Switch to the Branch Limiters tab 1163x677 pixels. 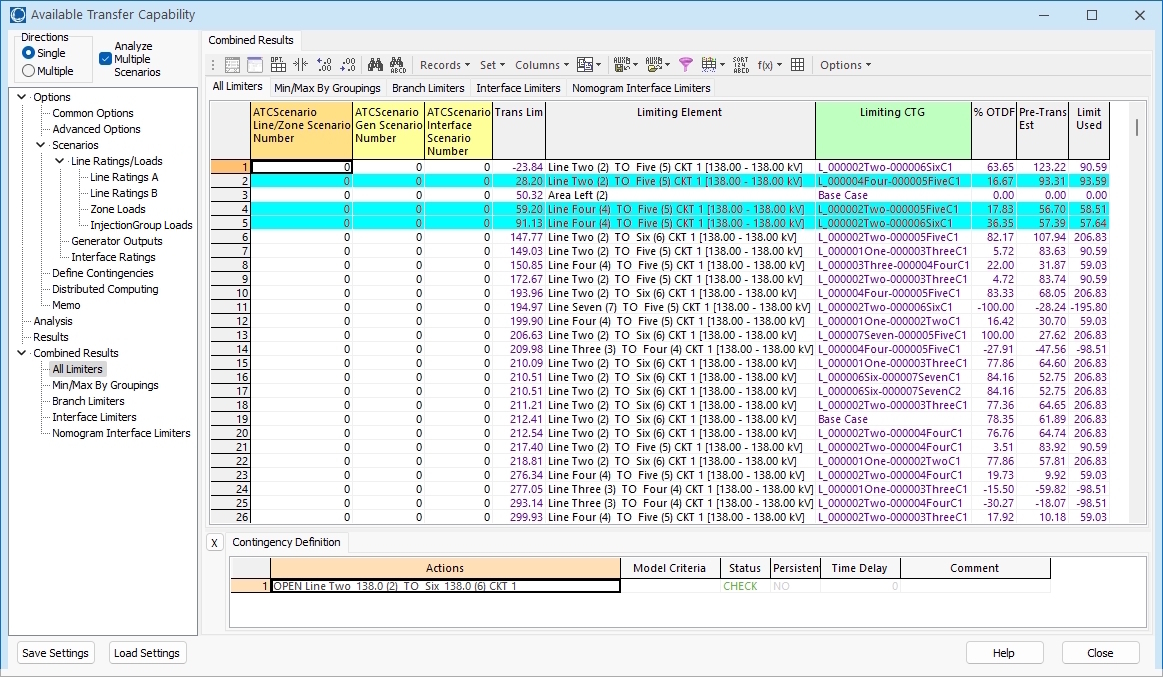[427, 88]
